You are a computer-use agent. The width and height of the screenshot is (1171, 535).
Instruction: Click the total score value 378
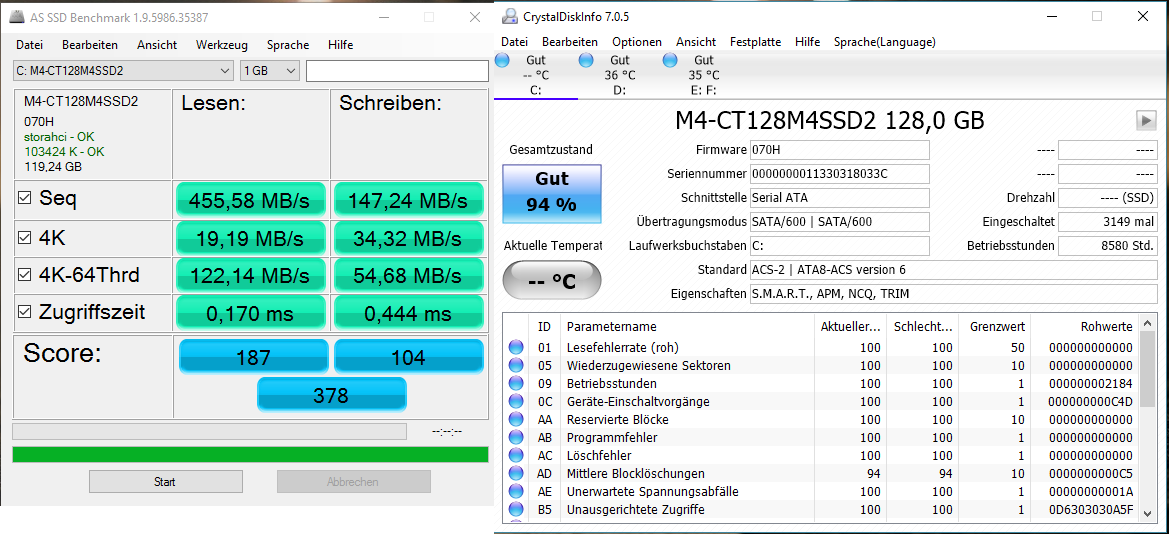332,395
